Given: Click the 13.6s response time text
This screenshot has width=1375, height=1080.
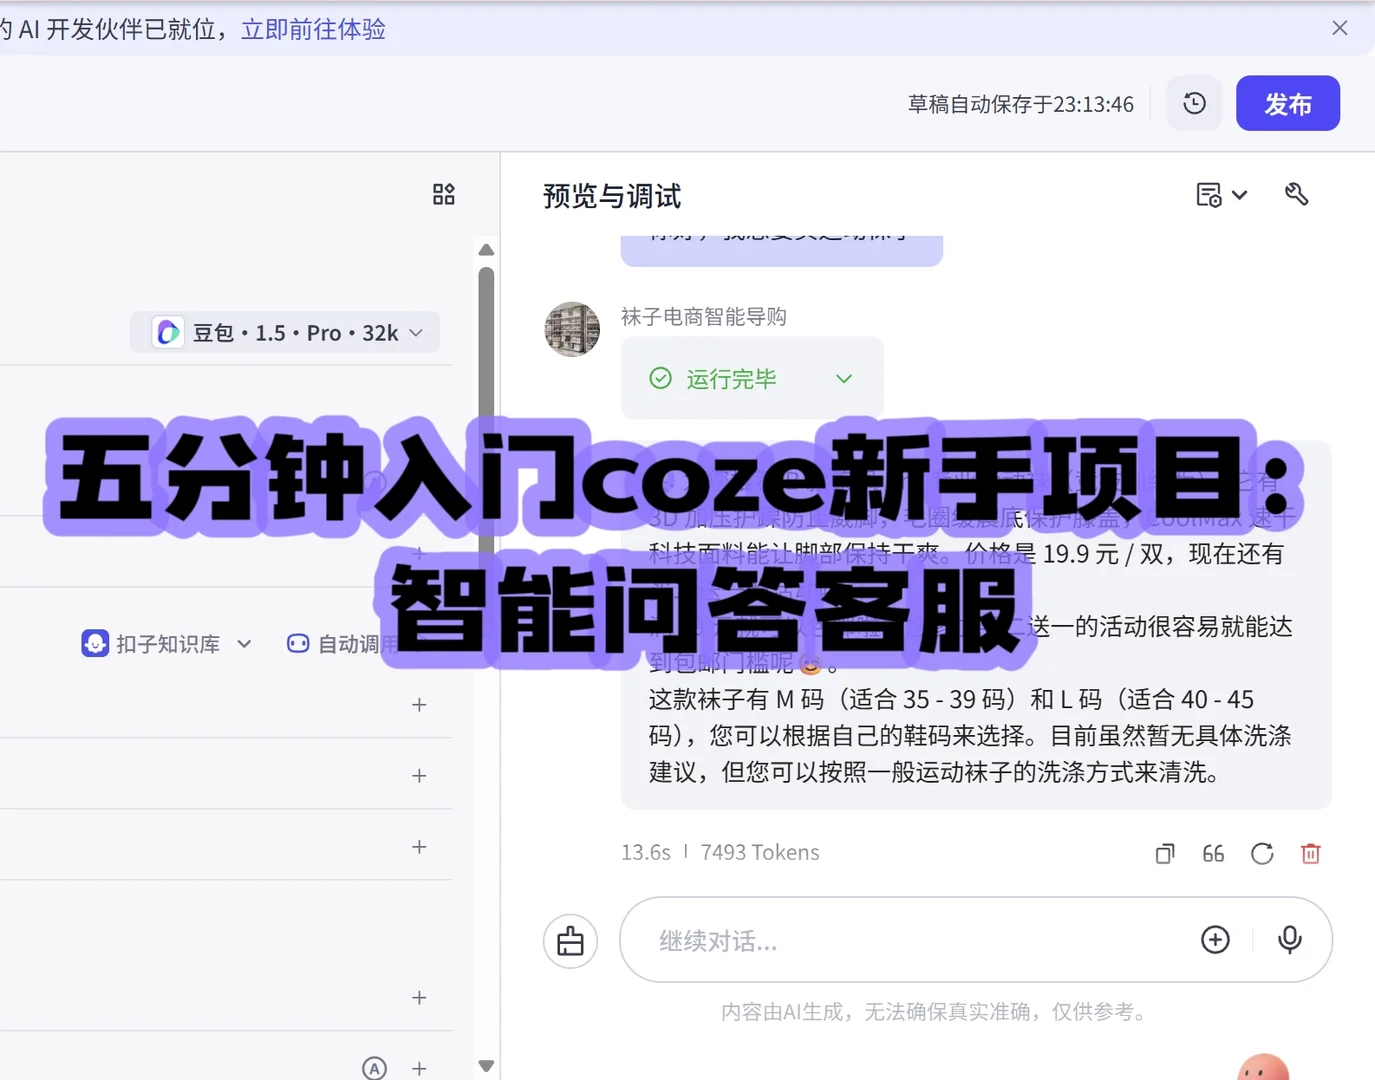Looking at the screenshot, I should coord(646,852).
